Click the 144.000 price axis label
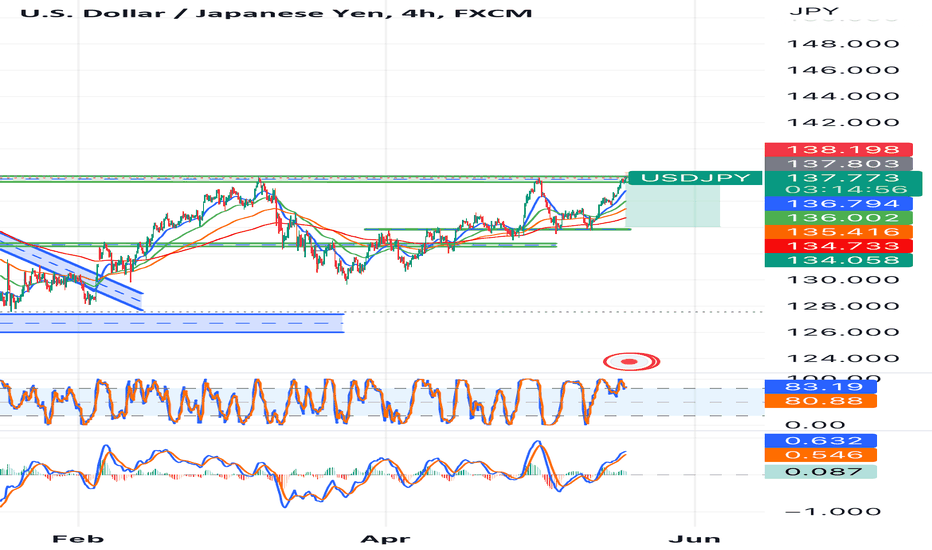Viewport: 932px width, 550px height. point(842,96)
